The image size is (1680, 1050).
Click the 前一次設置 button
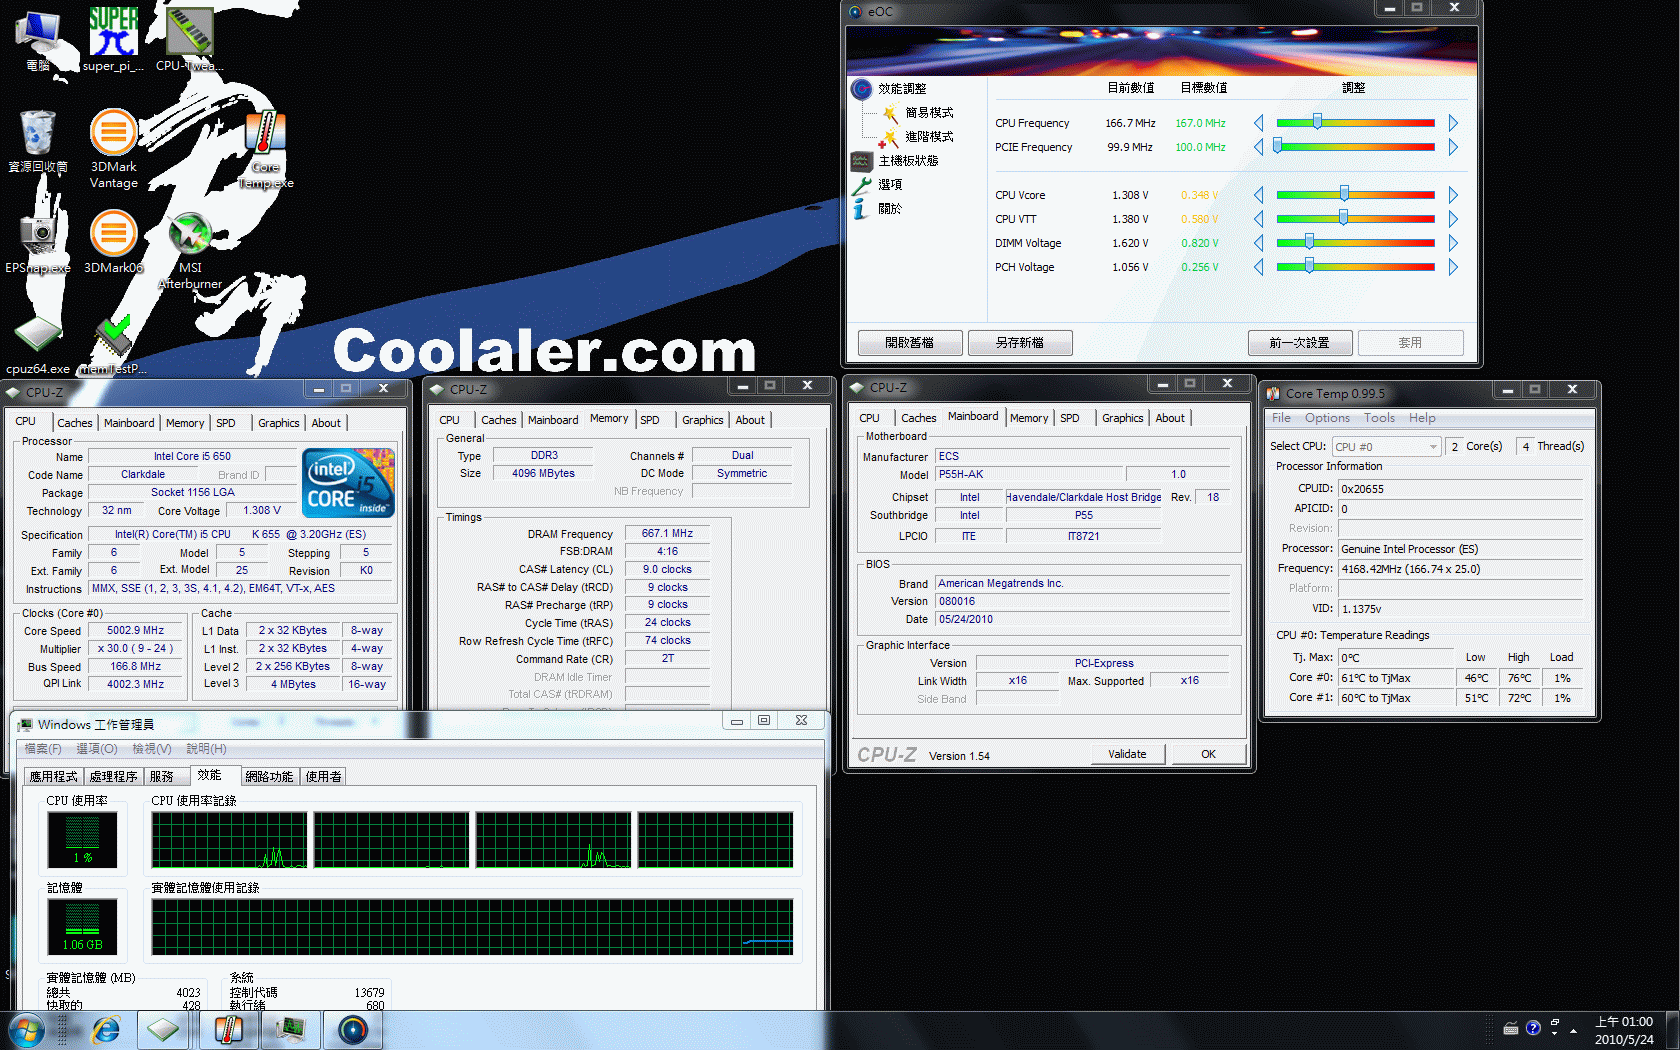pos(1299,343)
